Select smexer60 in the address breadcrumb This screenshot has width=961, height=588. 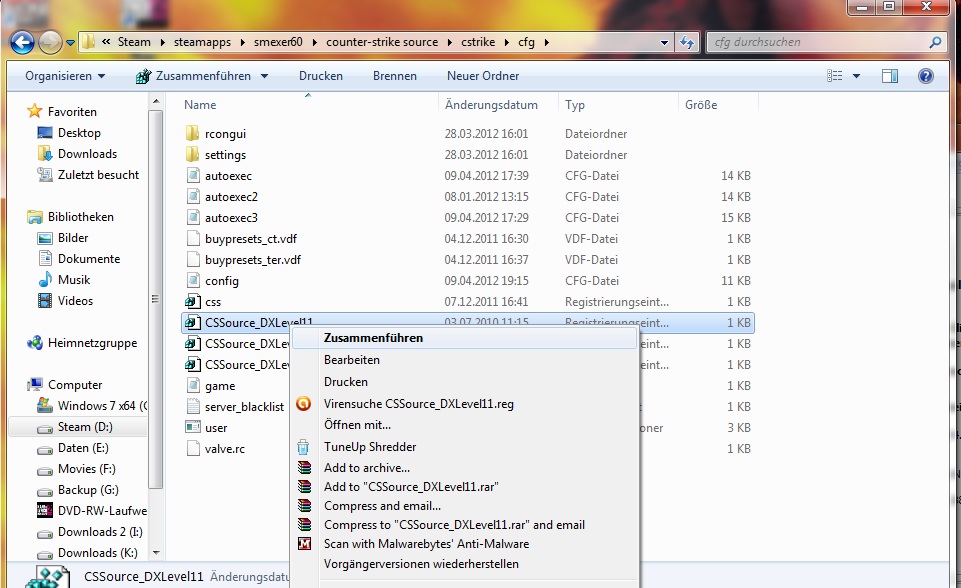(x=278, y=42)
